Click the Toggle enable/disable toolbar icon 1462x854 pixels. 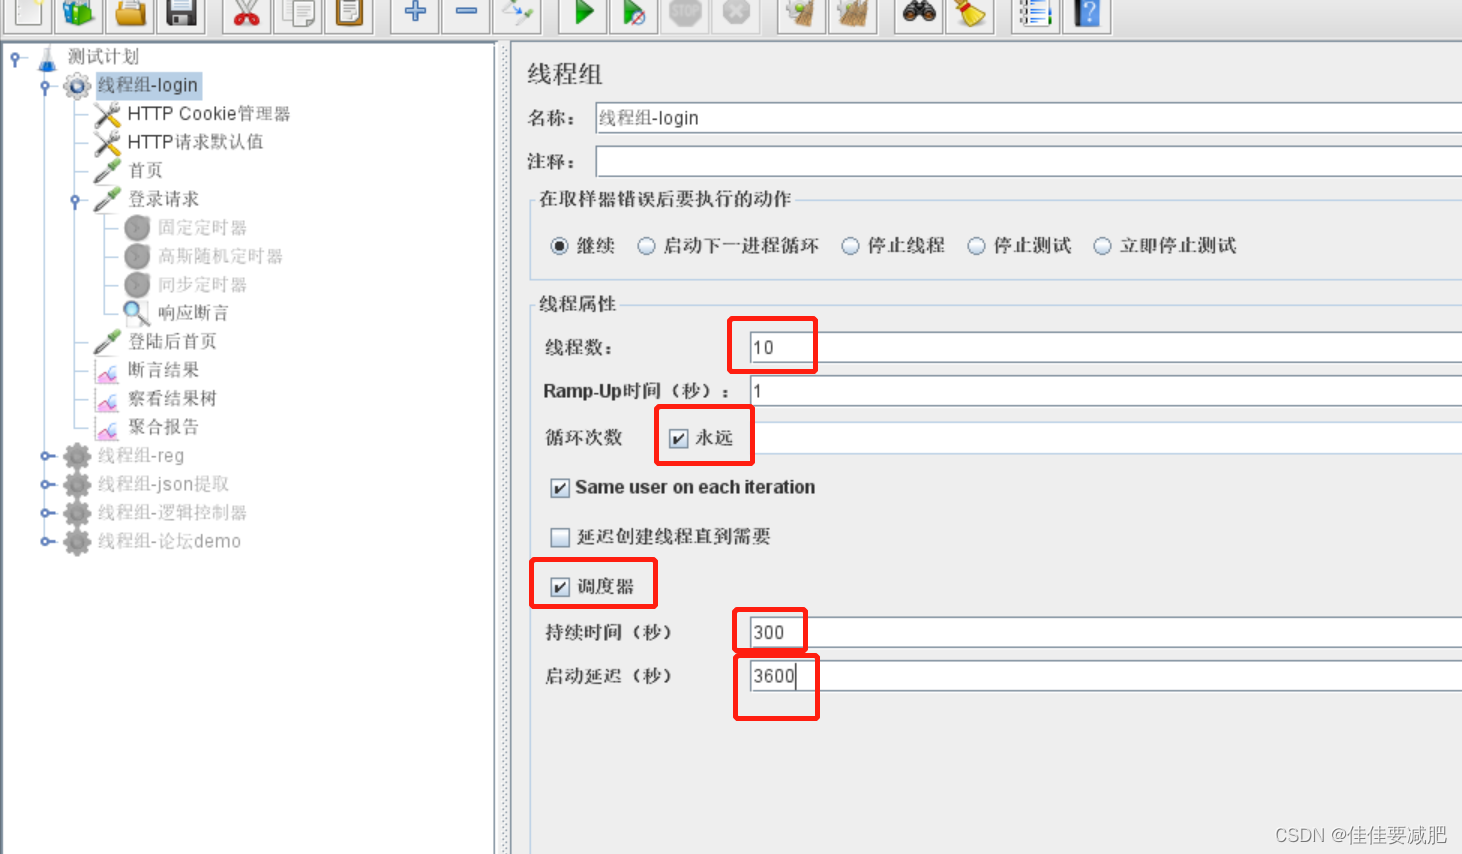click(x=518, y=12)
